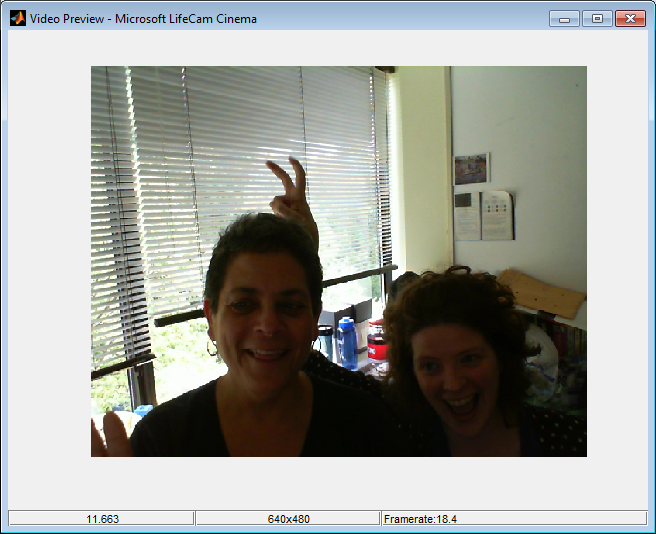Click the red cup in the video preview

[376, 343]
